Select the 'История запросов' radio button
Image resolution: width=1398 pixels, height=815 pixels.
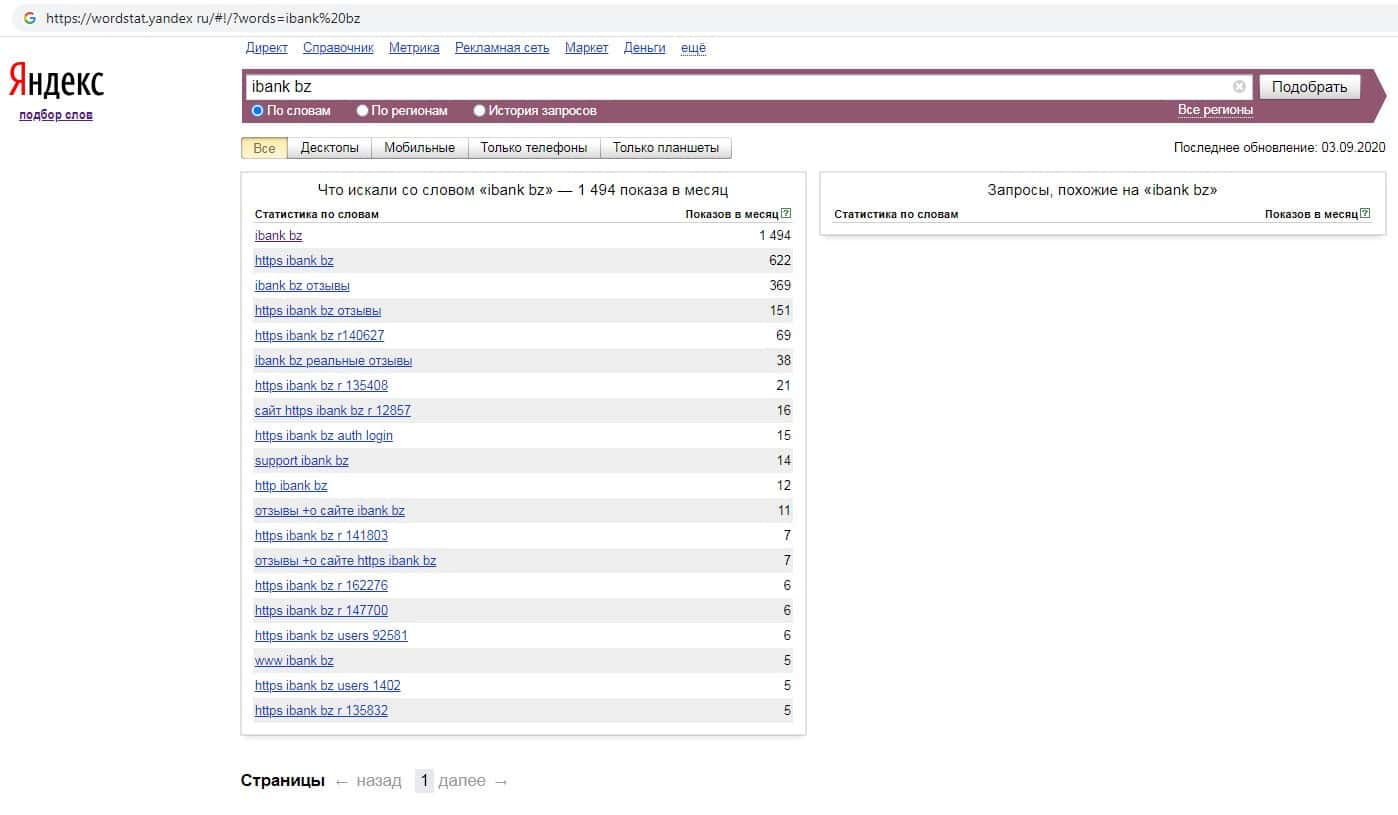click(480, 111)
